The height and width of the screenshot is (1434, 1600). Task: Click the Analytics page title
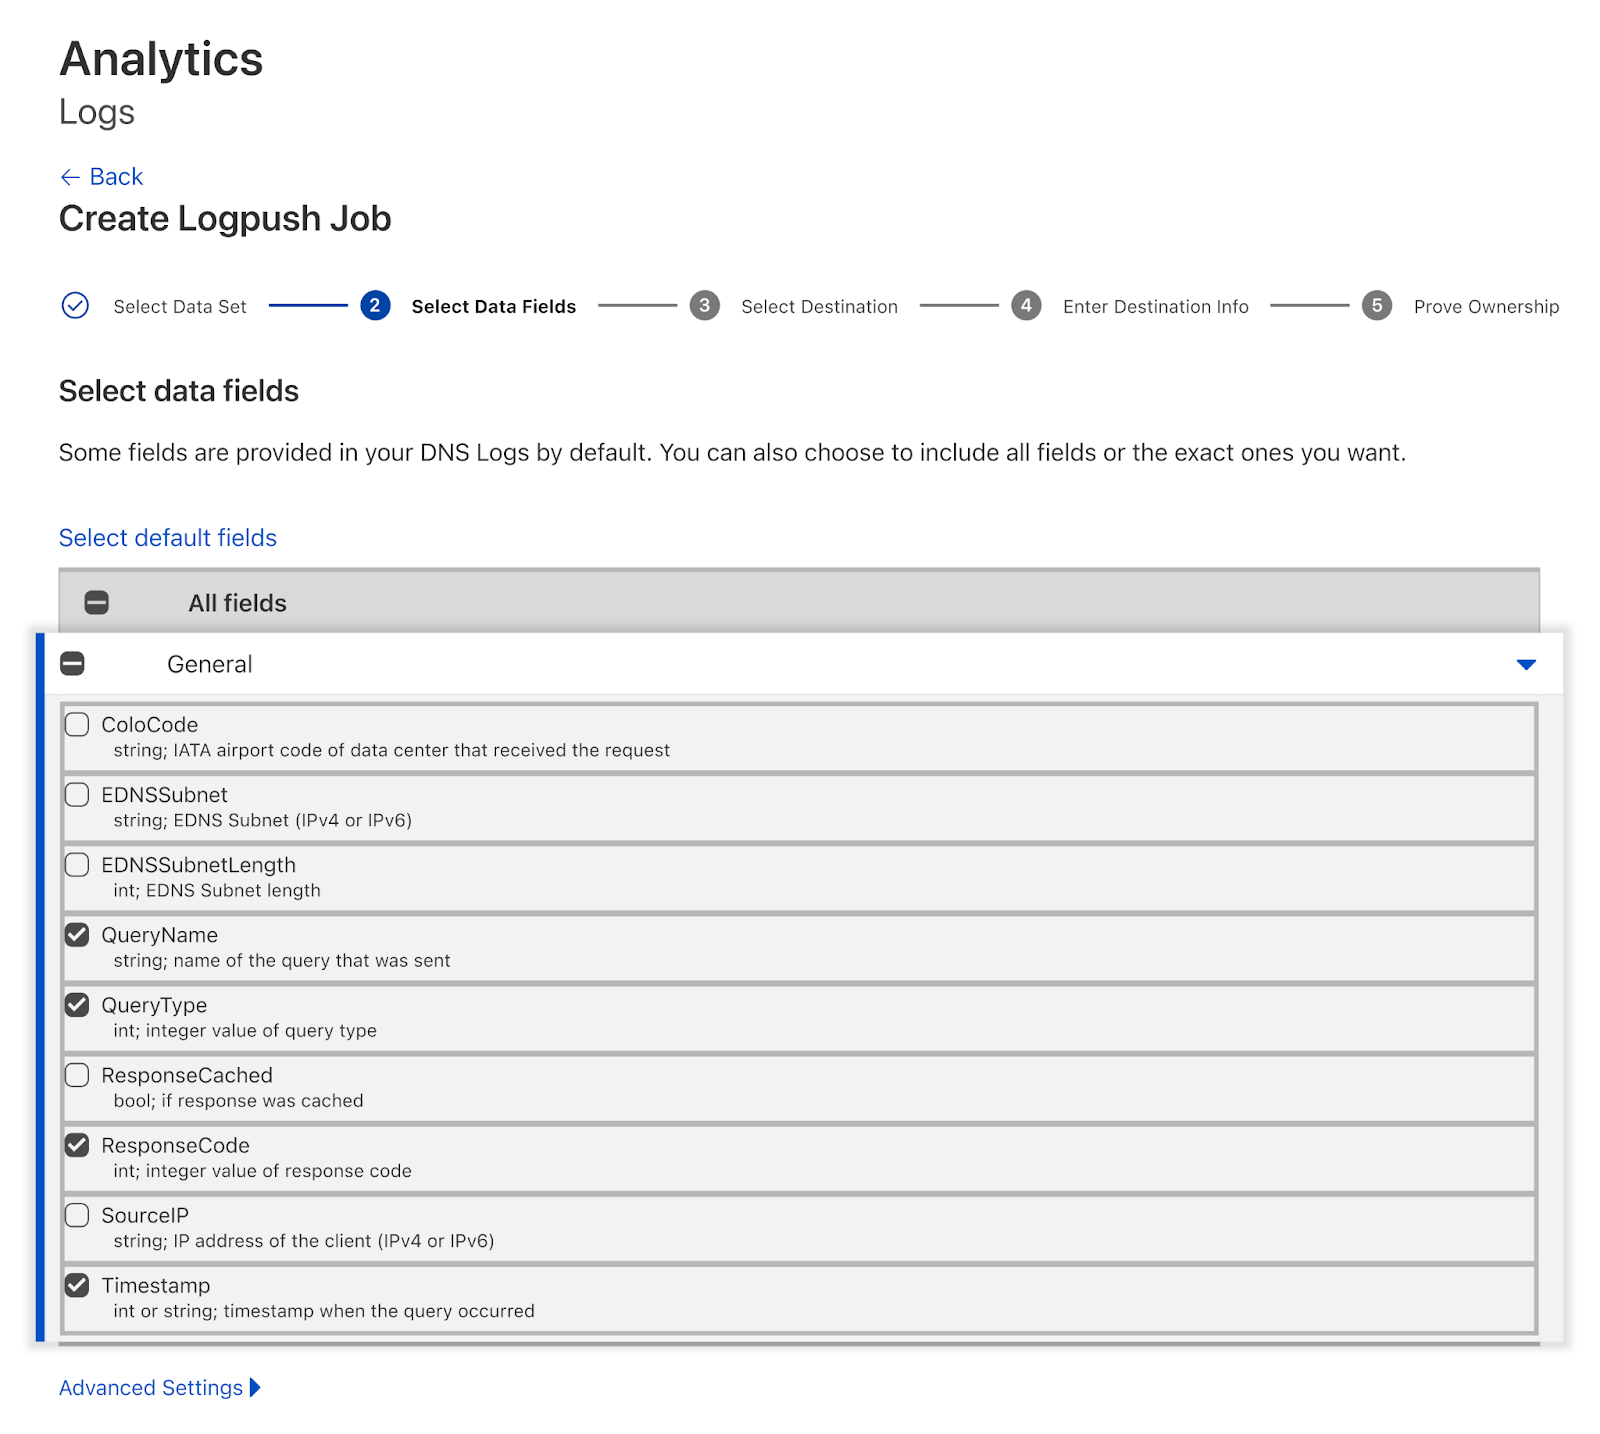(x=161, y=59)
